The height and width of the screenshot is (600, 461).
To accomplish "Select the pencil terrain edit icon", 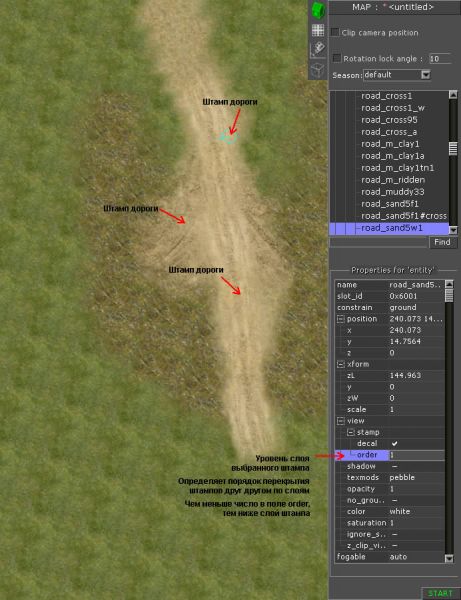I will (318, 50).
